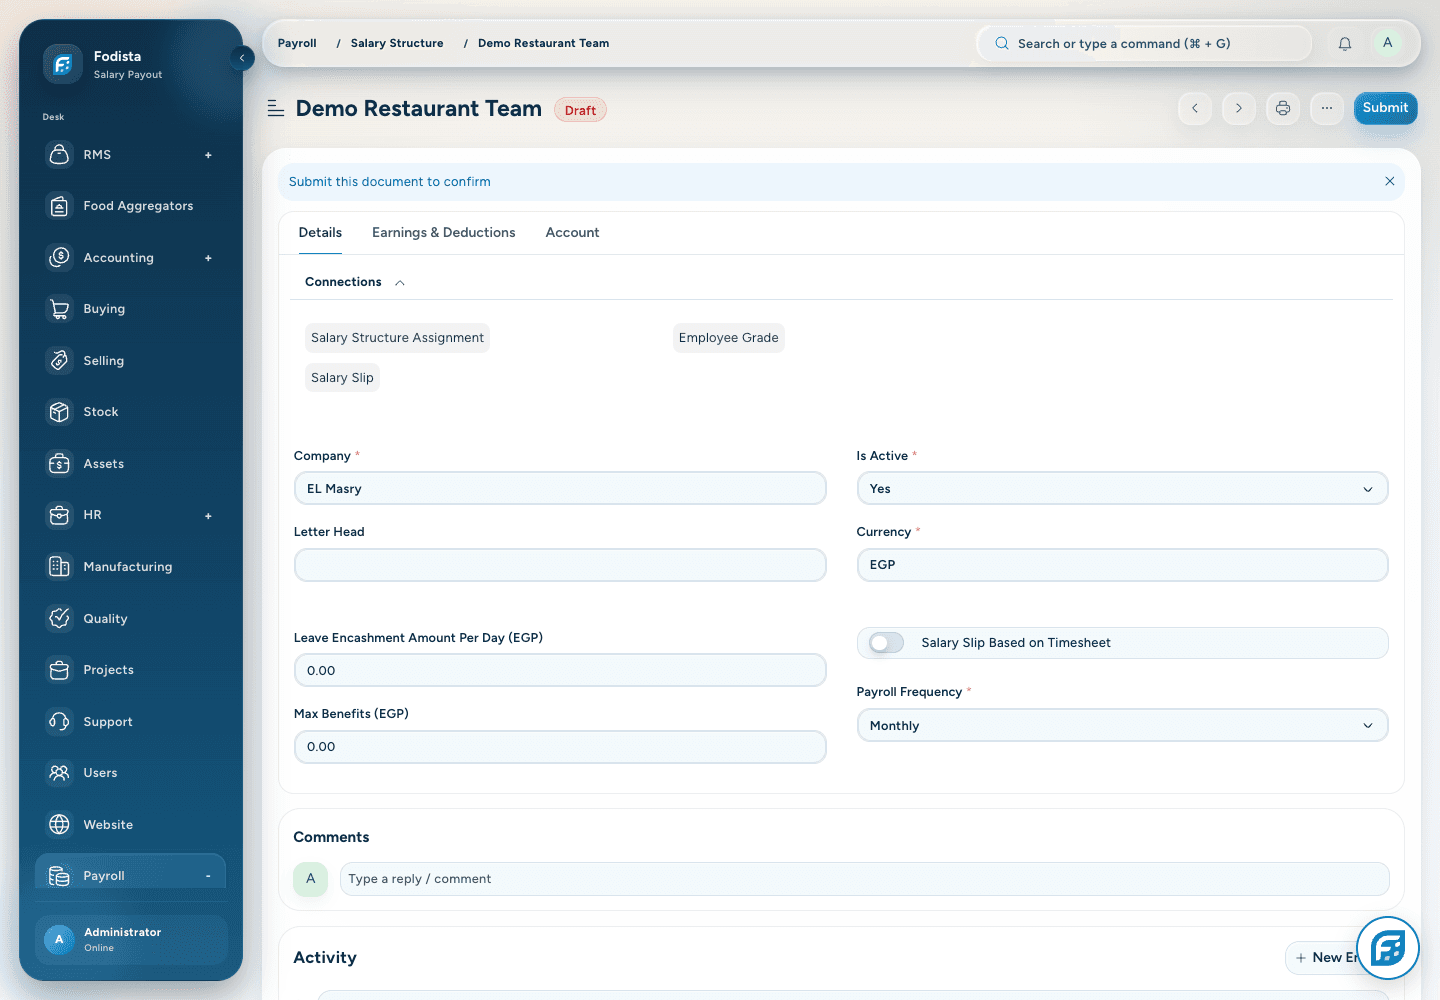
Task: Switch to the Account tab
Action: point(572,233)
